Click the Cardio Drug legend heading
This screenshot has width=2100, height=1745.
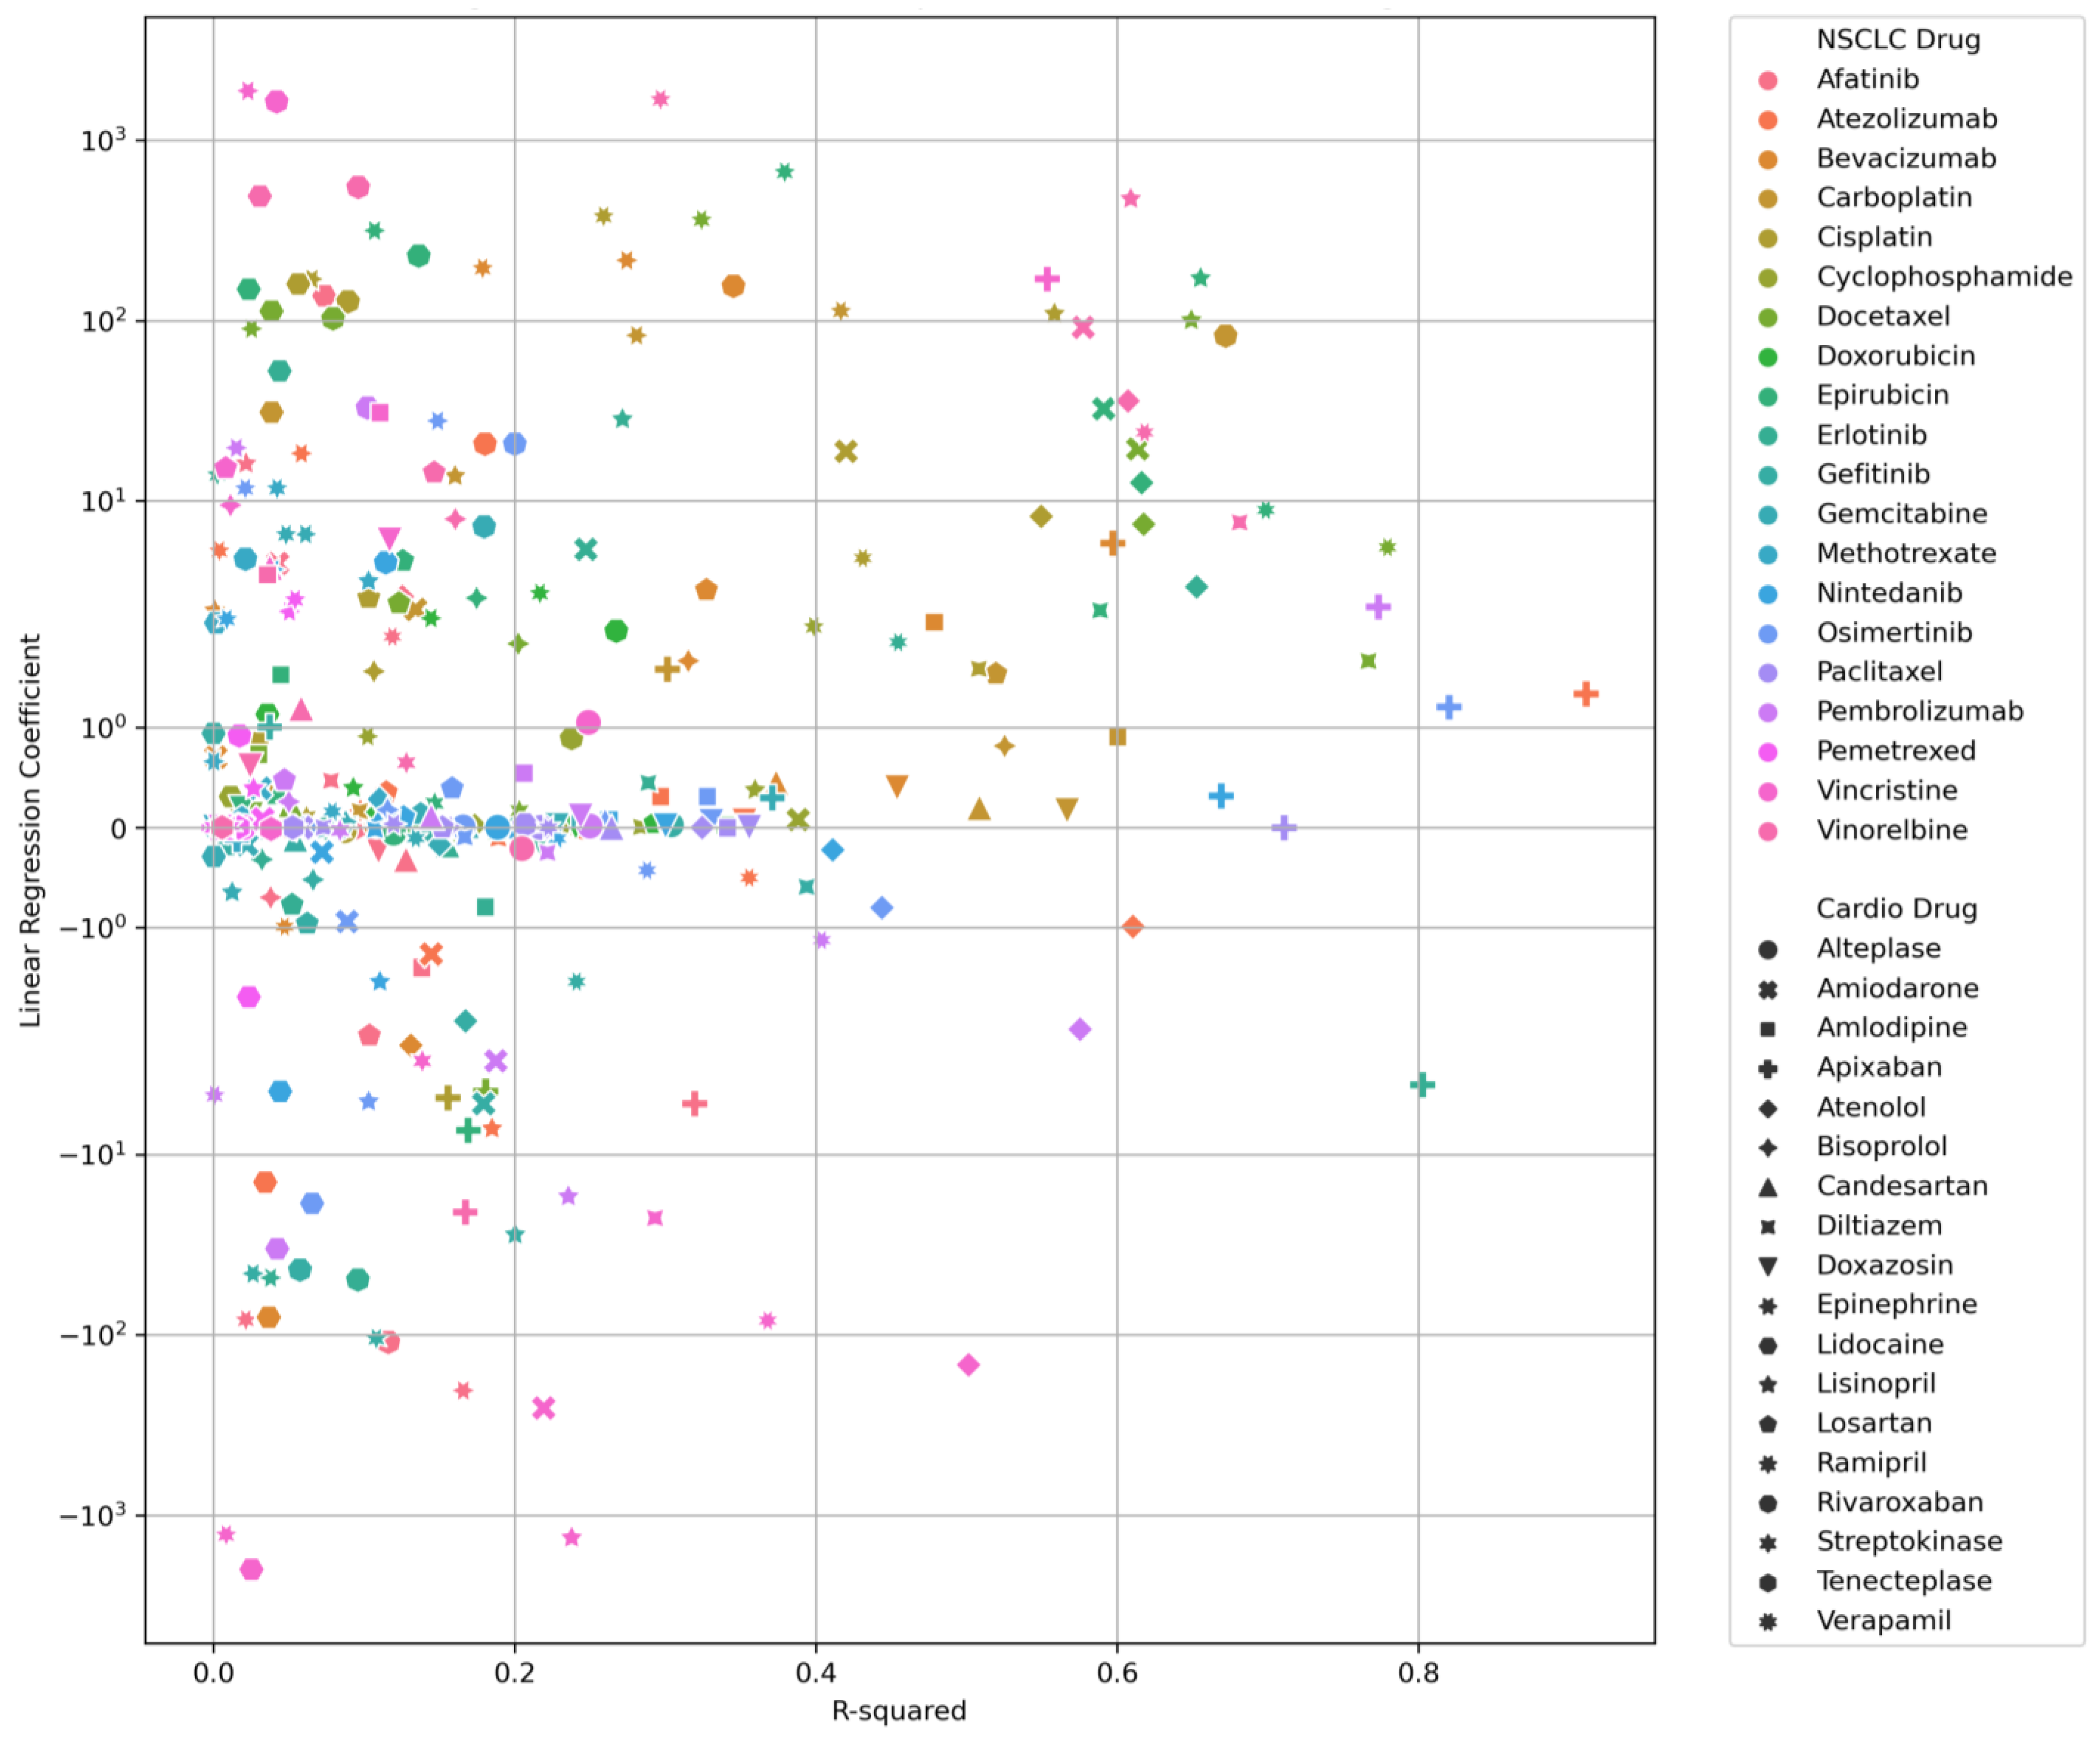point(1896,909)
